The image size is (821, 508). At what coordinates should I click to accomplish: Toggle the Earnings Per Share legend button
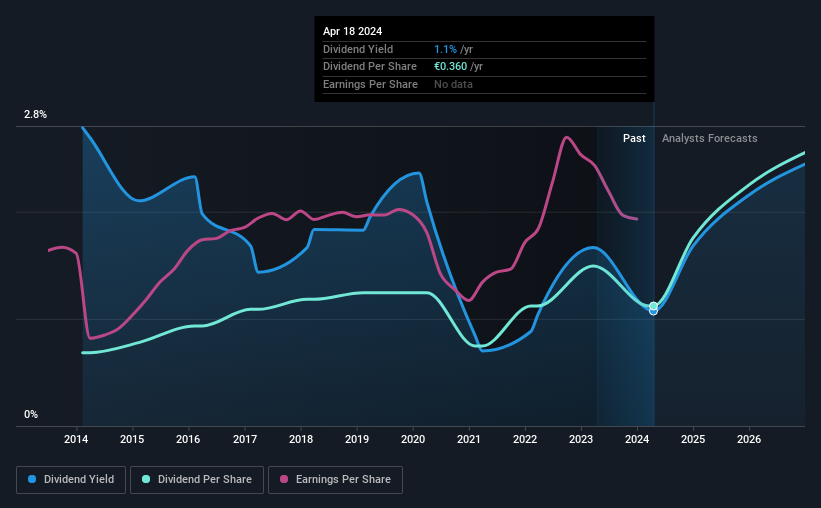pyautogui.click(x=335, y=480)
